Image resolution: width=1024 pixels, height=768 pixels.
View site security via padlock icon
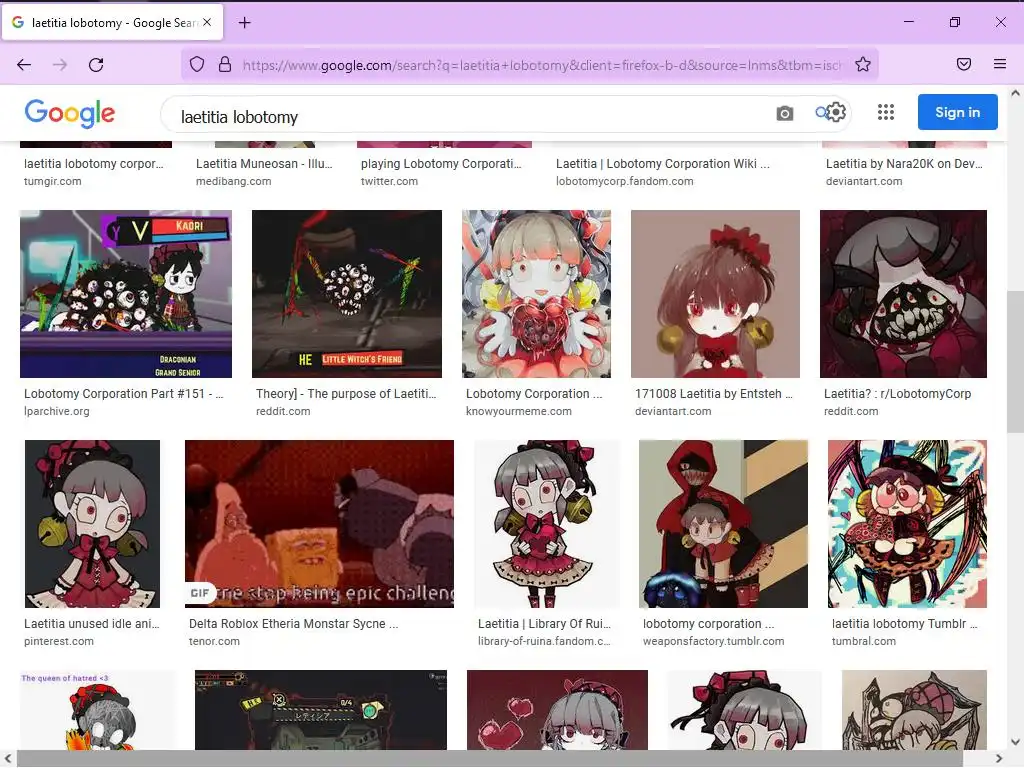point(225,64)
